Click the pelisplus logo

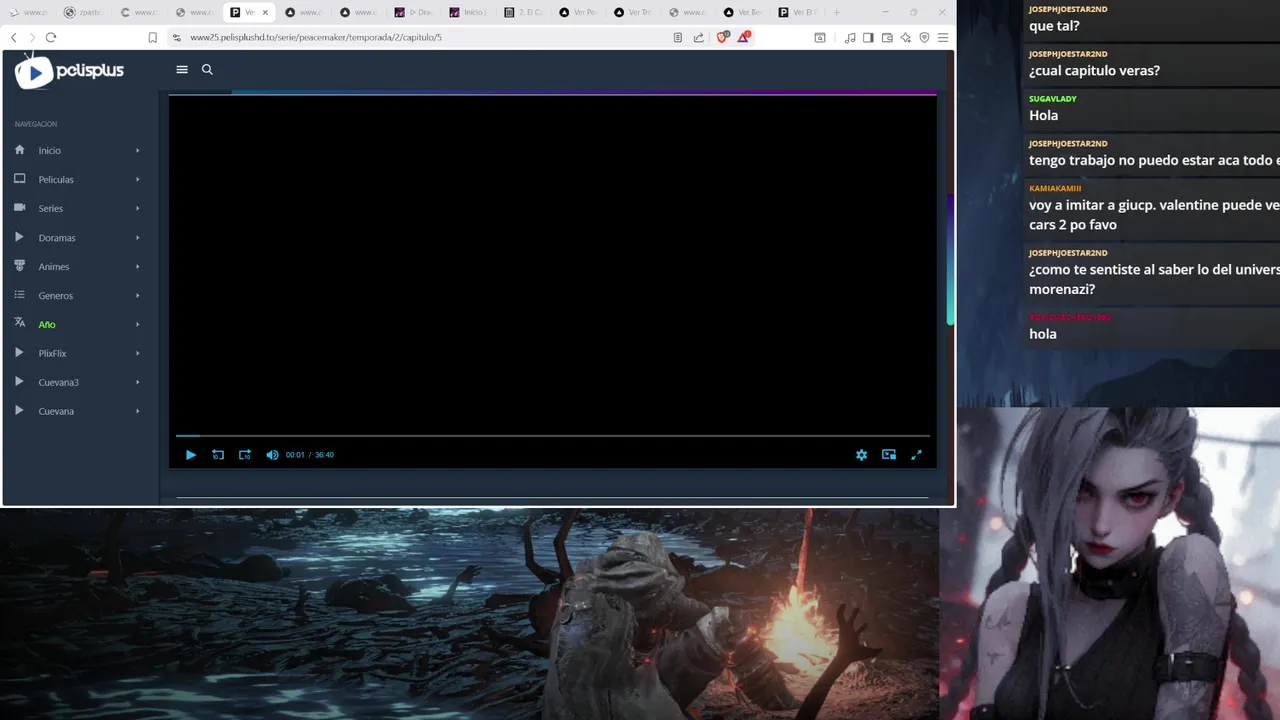tap(70, 71)
